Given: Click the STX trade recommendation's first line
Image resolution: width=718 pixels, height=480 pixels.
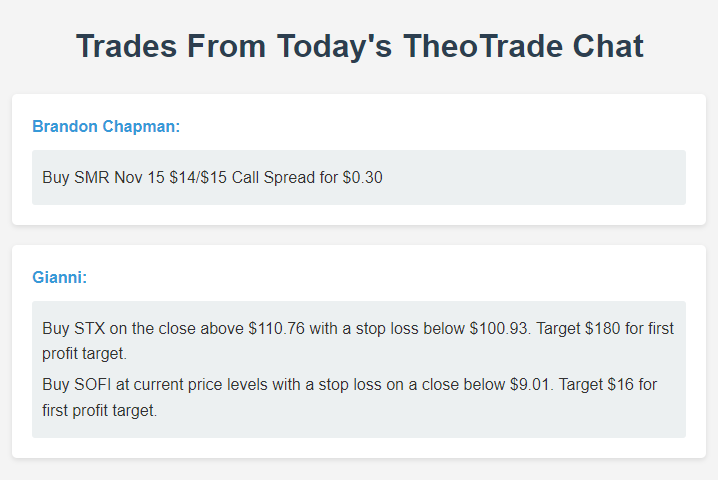Looking at the screenshot, I should (359, 328).
